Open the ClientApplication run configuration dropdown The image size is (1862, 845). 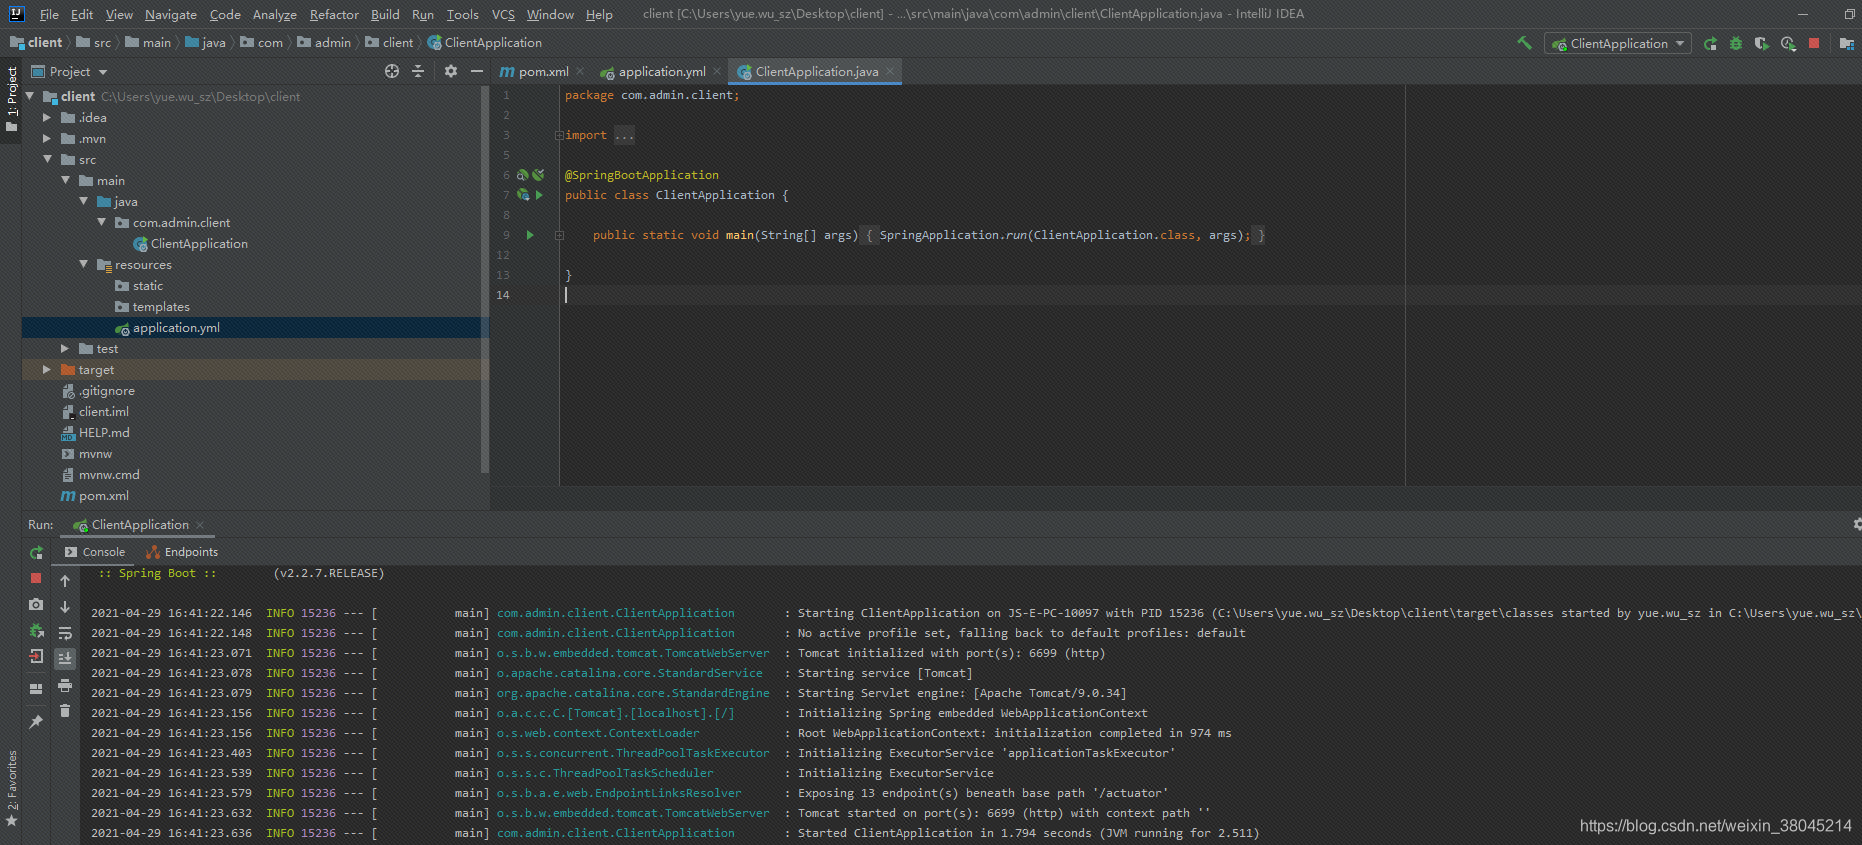1617,43
